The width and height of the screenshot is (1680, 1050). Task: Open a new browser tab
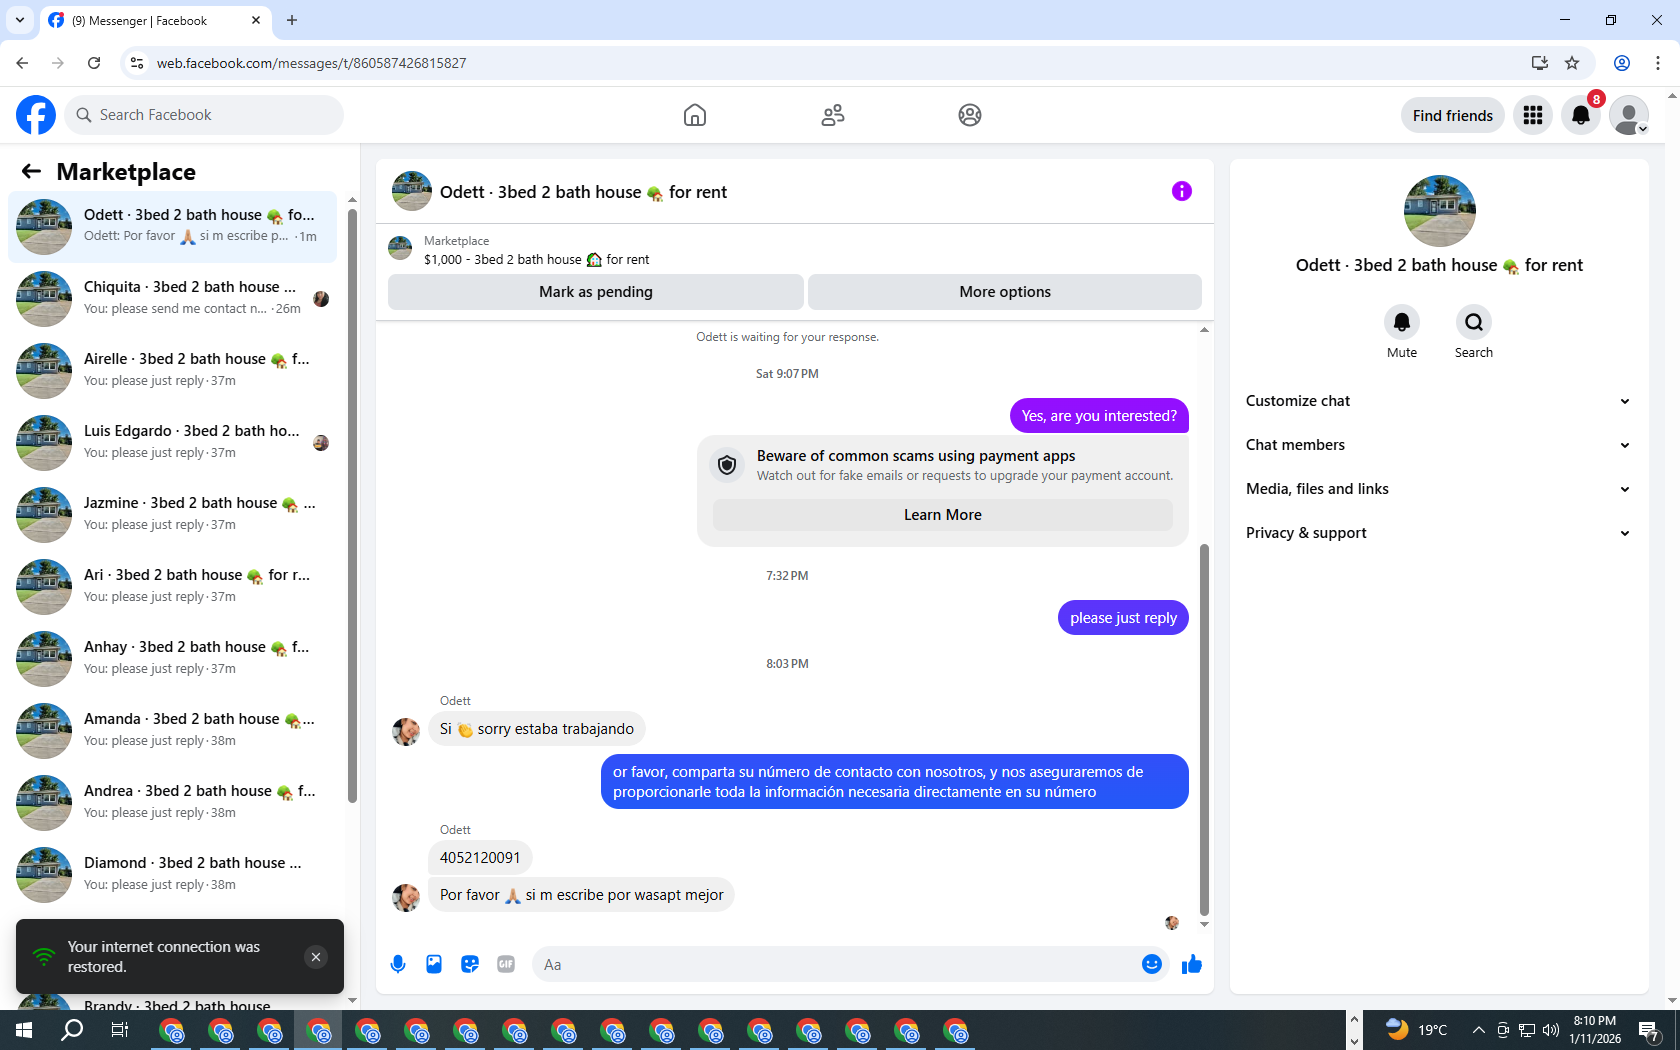(292, 20)
